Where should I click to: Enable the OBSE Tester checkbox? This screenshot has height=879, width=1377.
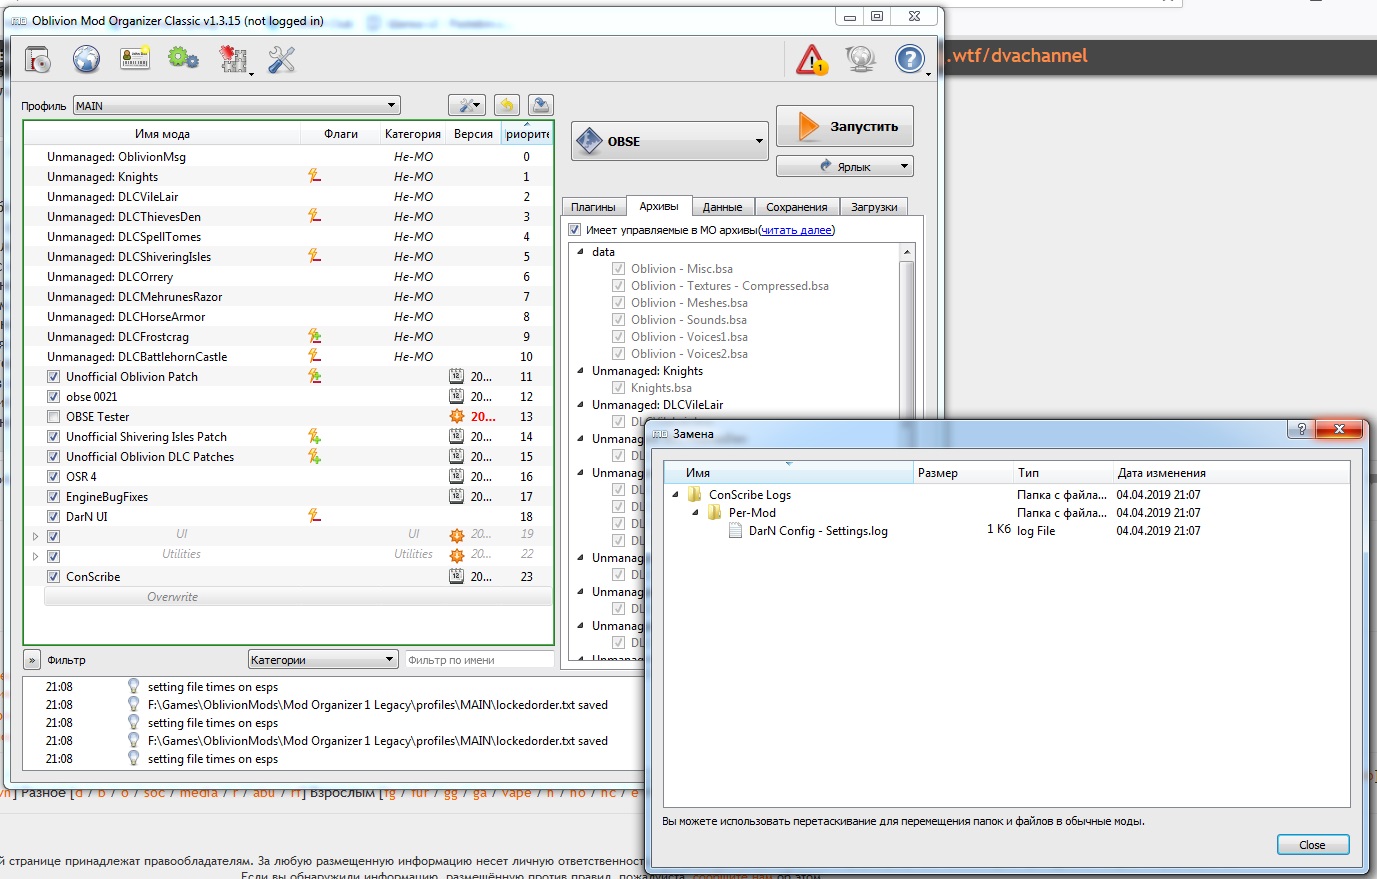pyautogui.click(x=53, y=417)
